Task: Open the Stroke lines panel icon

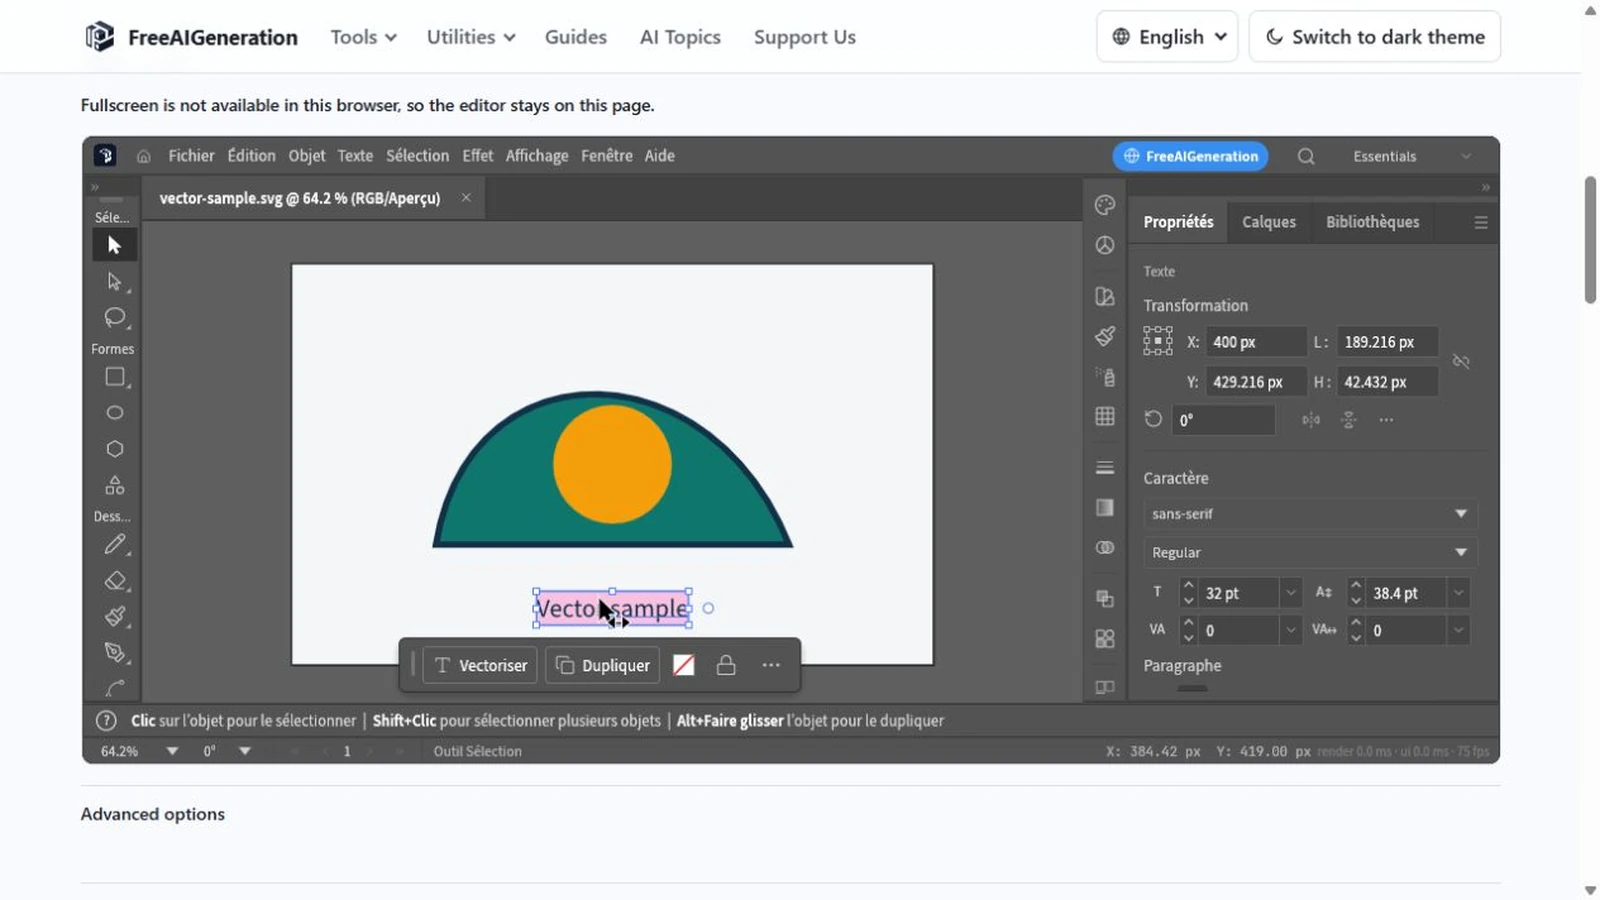Action: click(x=1104, y=467)
